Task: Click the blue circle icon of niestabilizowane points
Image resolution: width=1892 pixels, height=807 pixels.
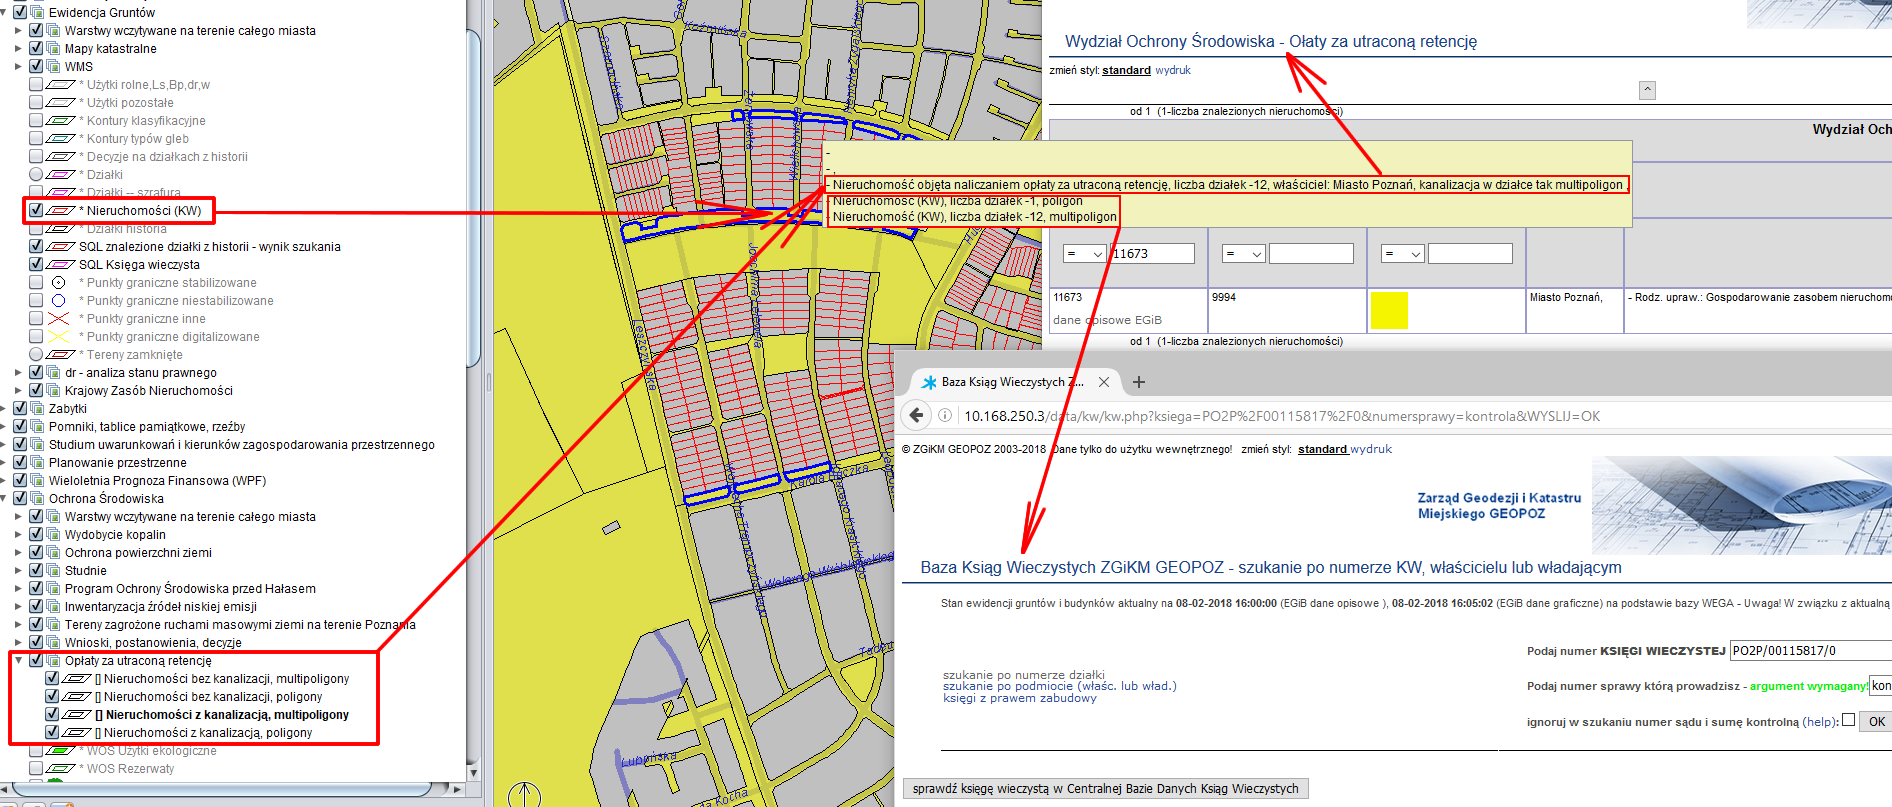Action: coord(59,301)
